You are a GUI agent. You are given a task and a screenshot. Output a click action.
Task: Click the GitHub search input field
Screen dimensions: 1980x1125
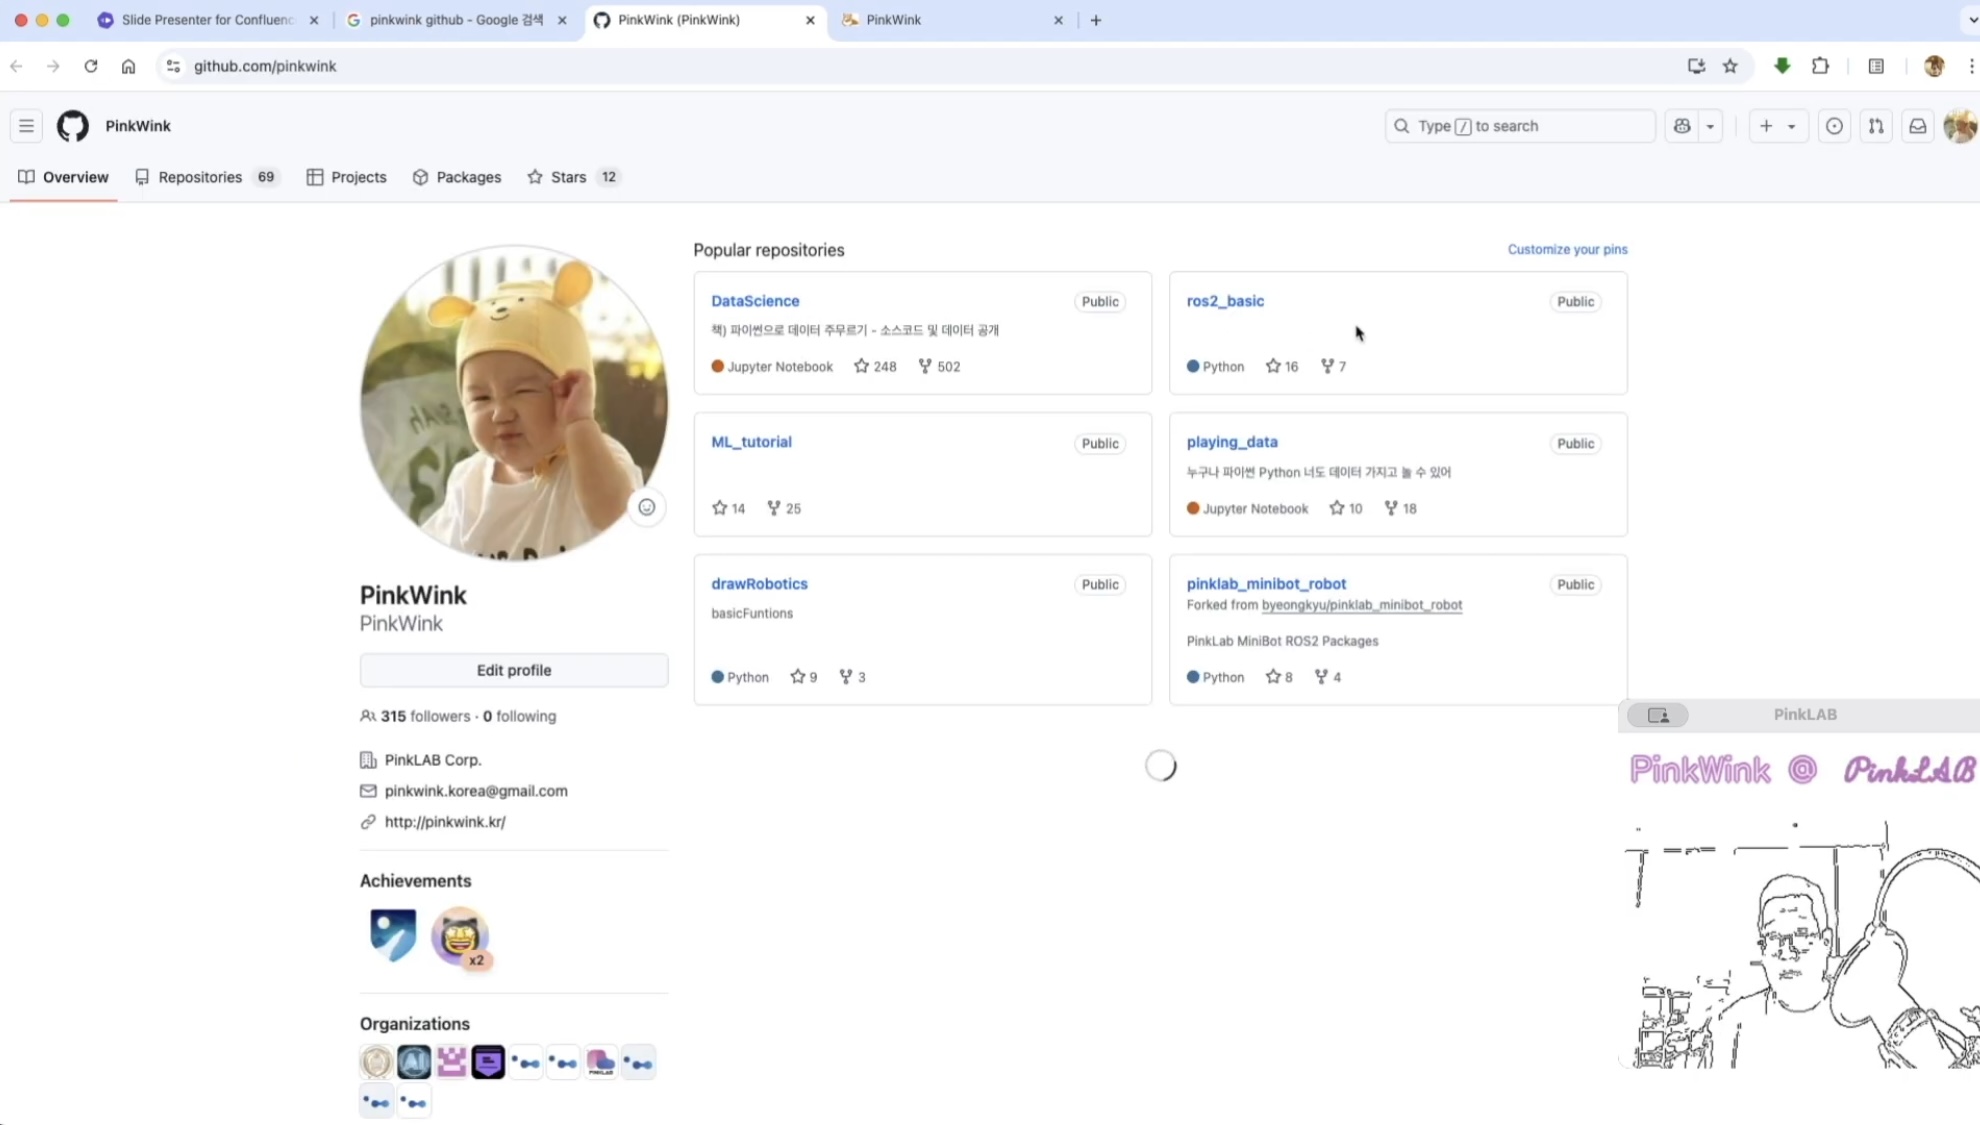point(1520,126)
